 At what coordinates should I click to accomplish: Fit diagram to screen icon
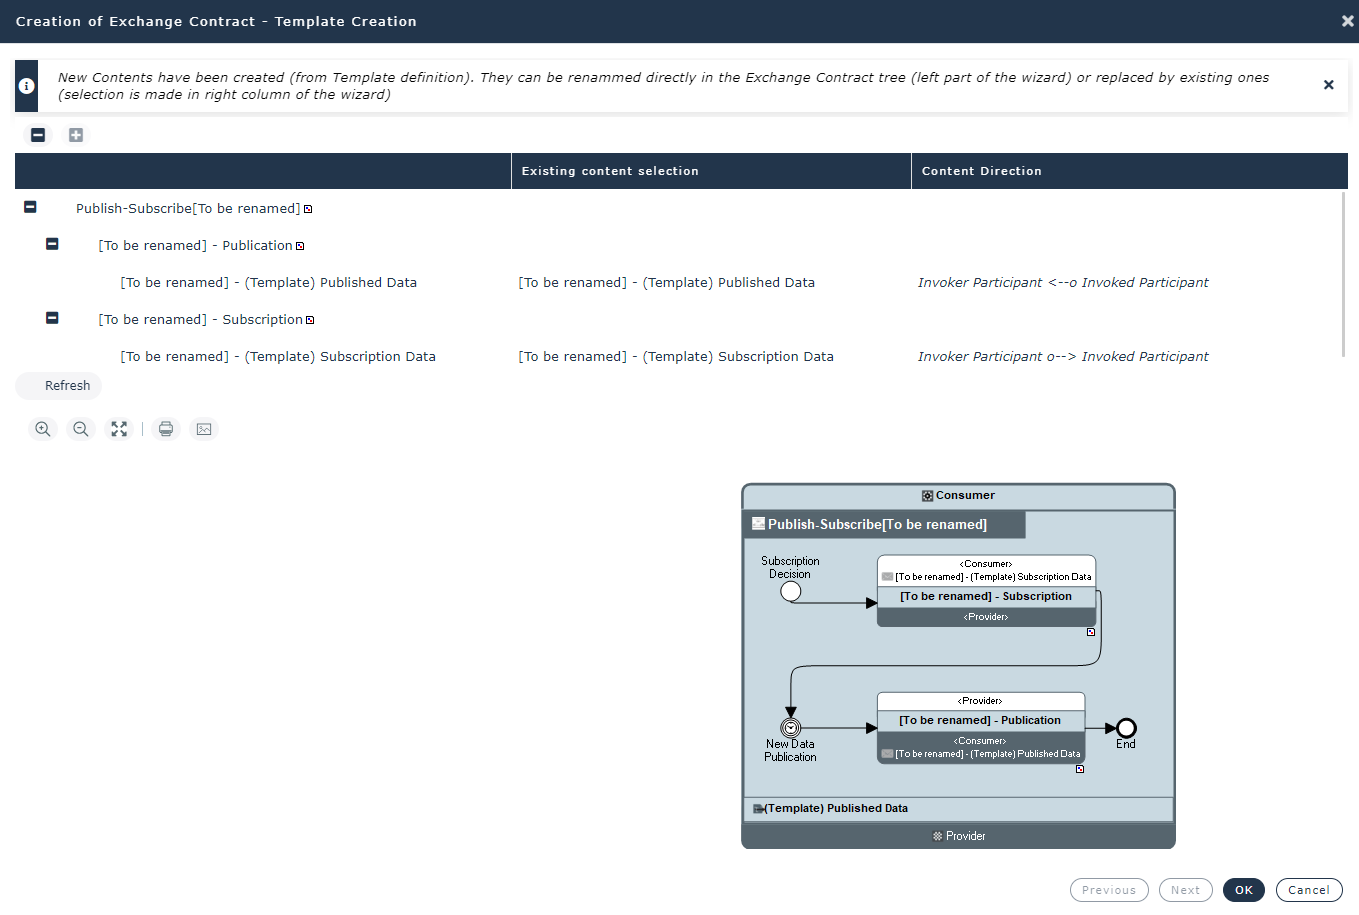coord(119,429)
